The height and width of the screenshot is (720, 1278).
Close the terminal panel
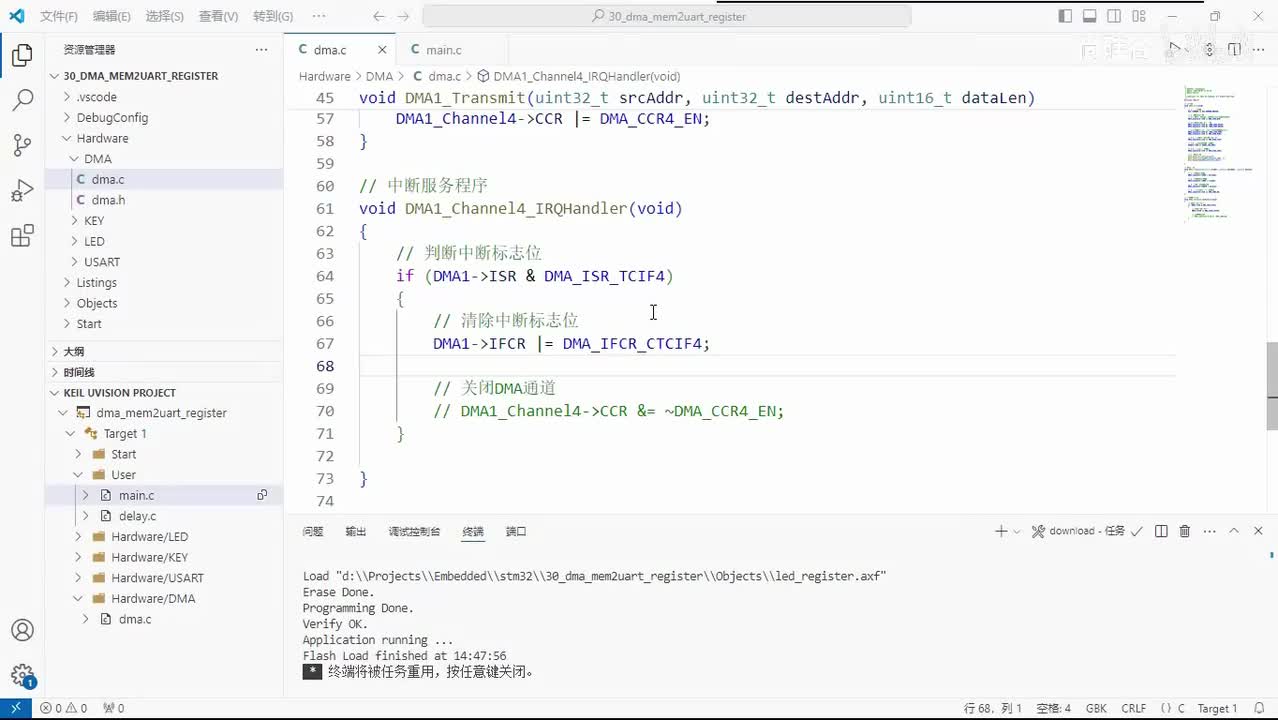pyautogui.click(x=1259, y=531)
